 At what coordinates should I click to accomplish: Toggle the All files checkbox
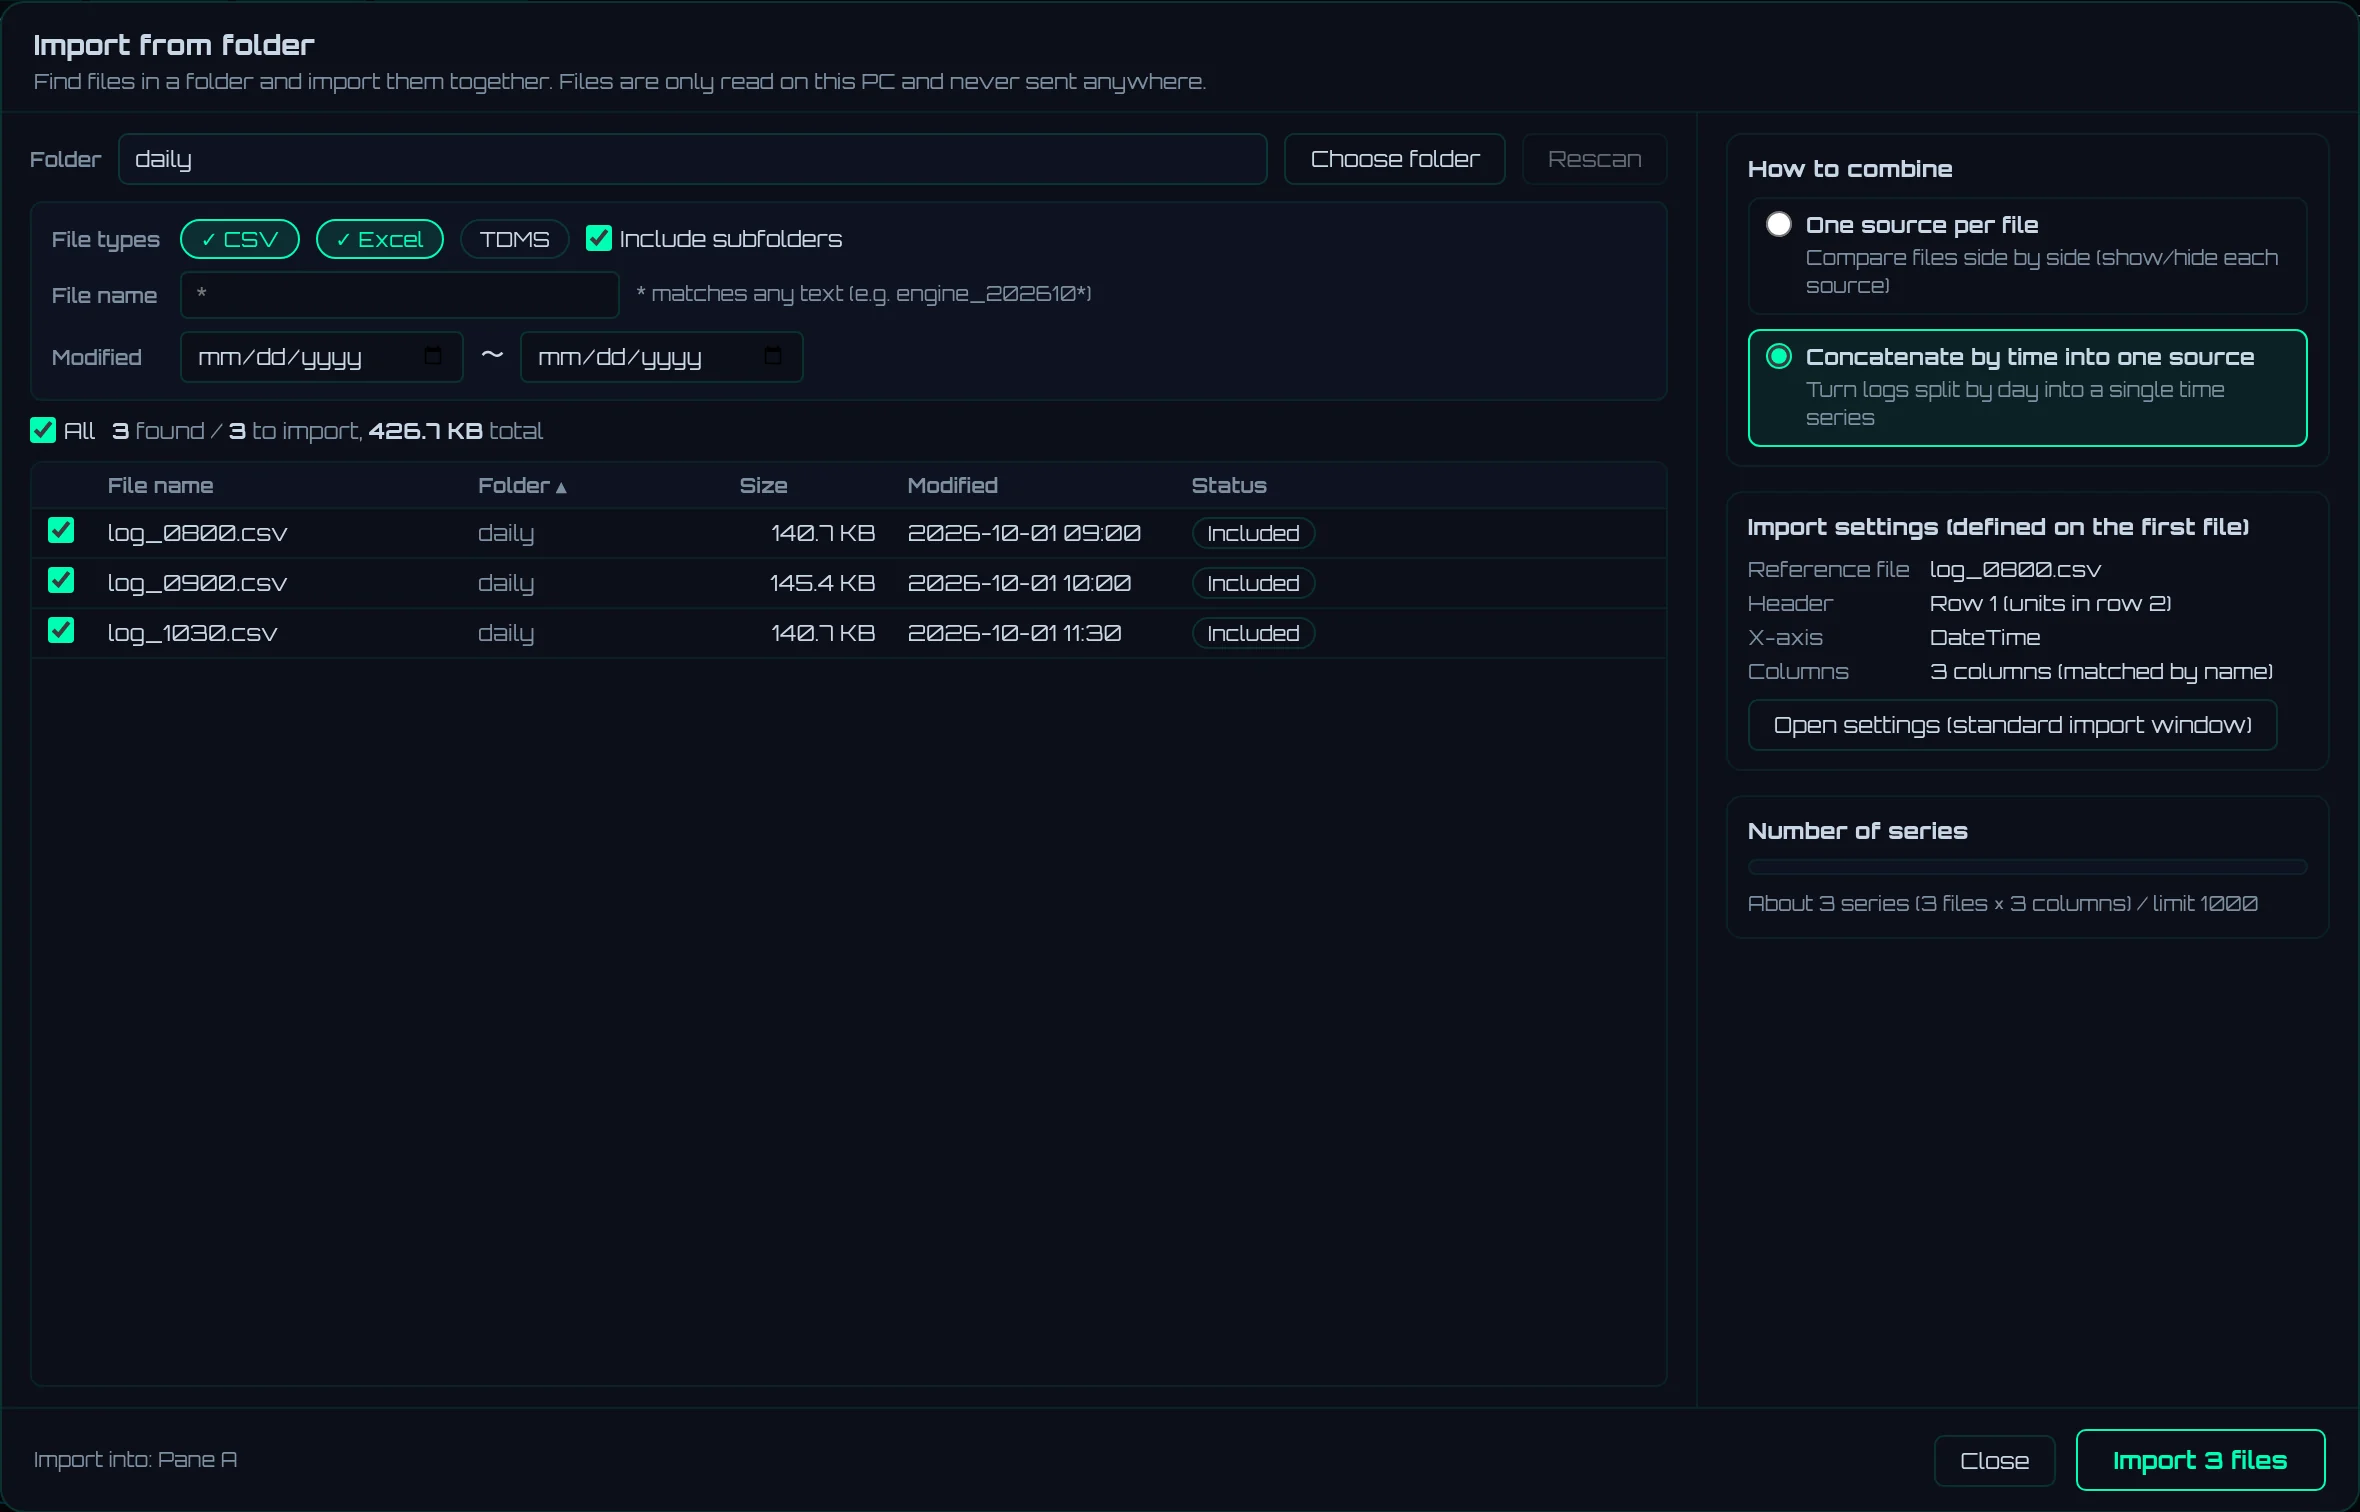[x=43, y=430]
